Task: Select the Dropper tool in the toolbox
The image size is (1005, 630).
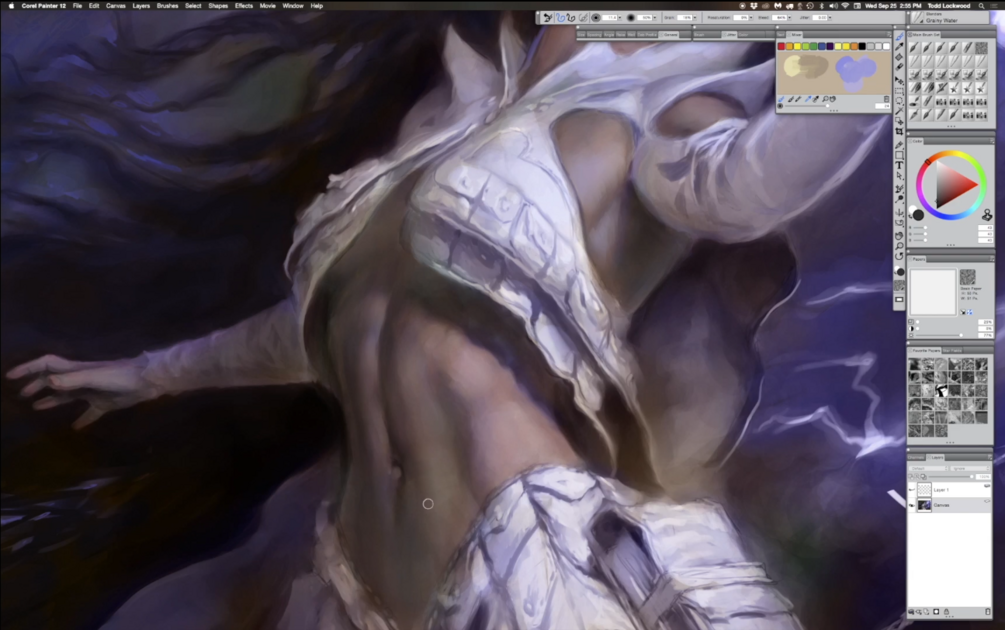Action: click(x=899, y=46)
